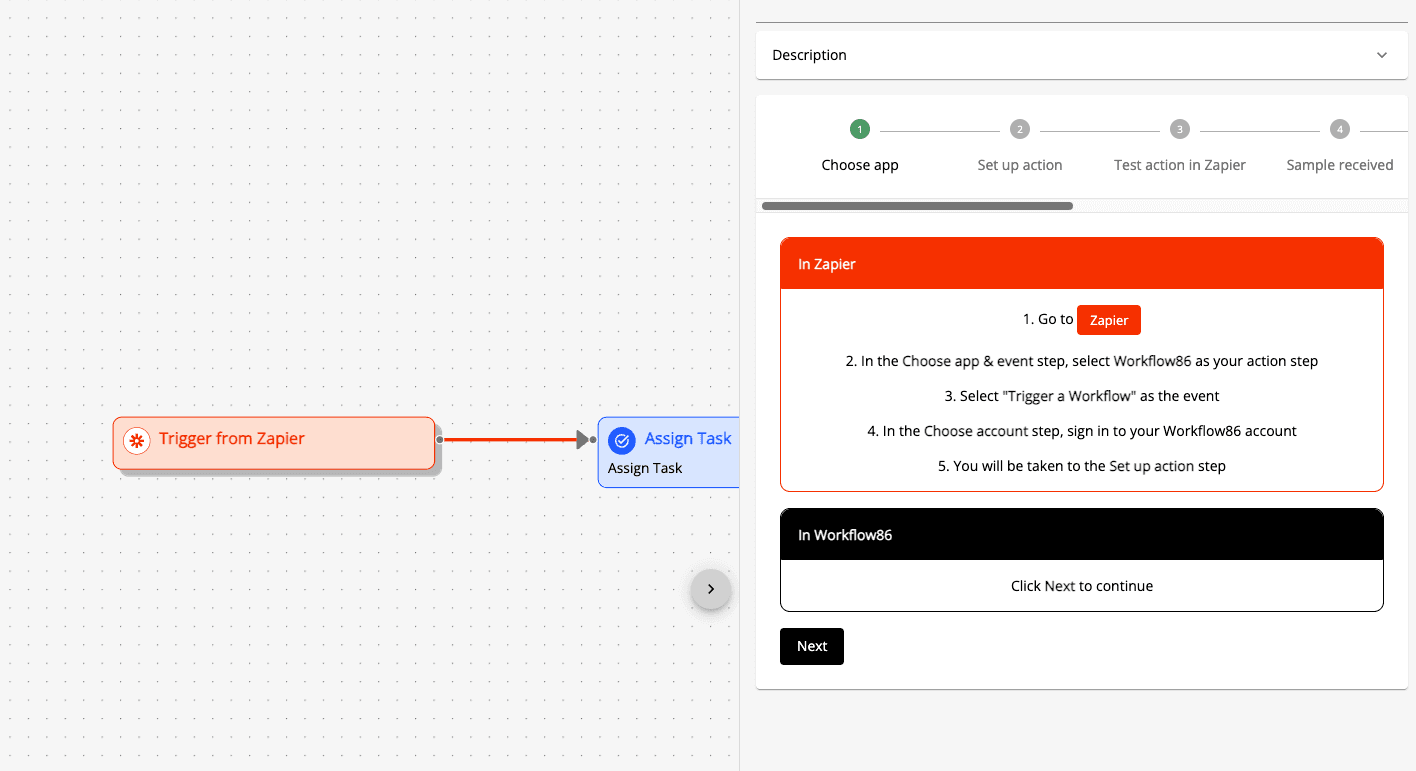Click the horizontal stepper scrollbar
Image resolution: width=1416 pixels, height=771 pixels.
917,206
